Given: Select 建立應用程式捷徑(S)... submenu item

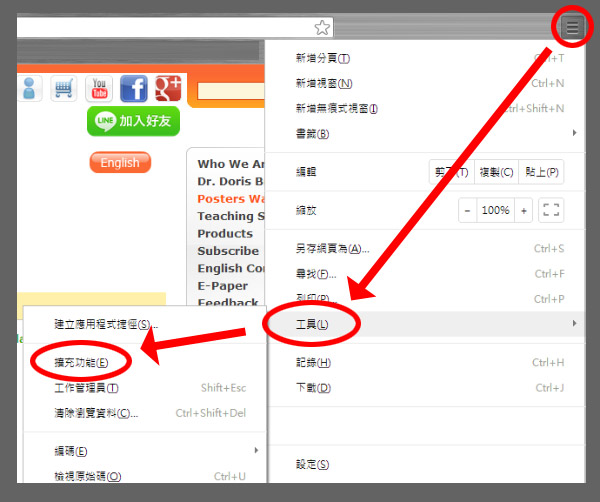Looking at the screenshot, I should [x=144, y=324].
